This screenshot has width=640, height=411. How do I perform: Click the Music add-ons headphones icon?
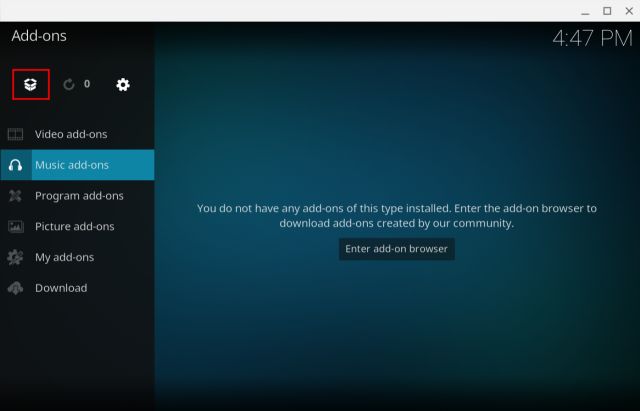coord(16,165)
